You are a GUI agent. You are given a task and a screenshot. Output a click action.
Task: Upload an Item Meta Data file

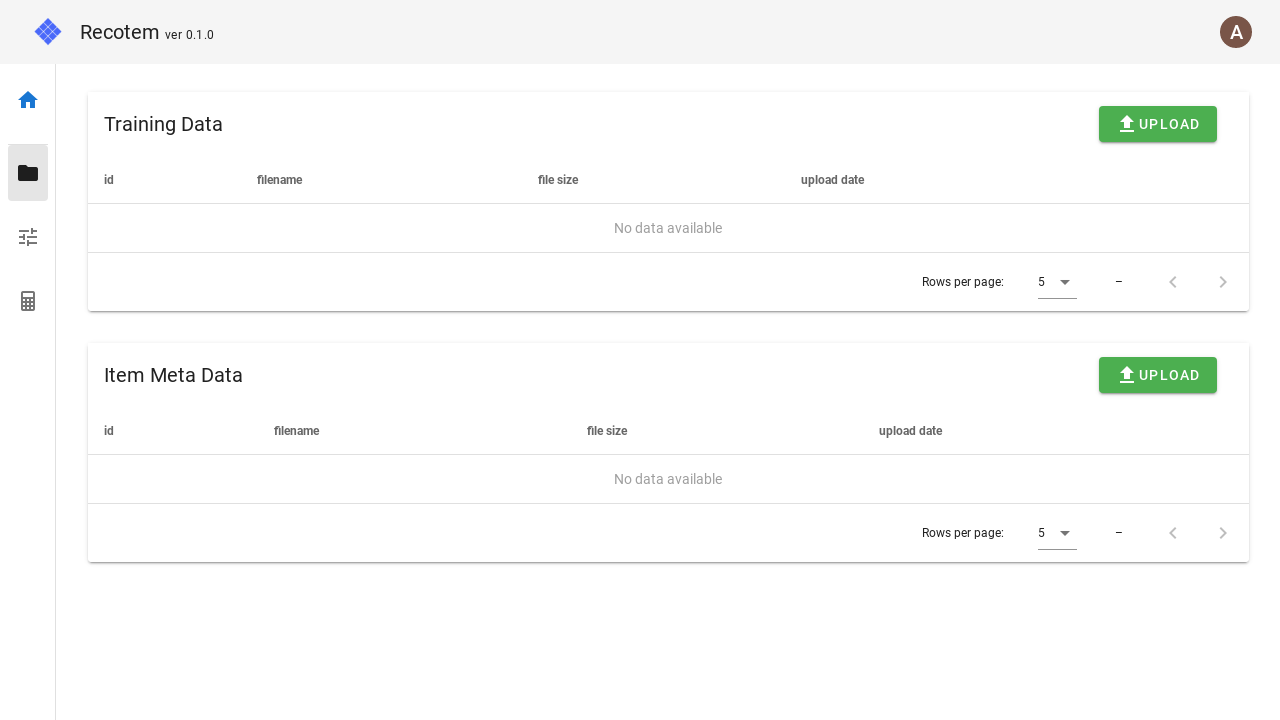[1157, 375]
